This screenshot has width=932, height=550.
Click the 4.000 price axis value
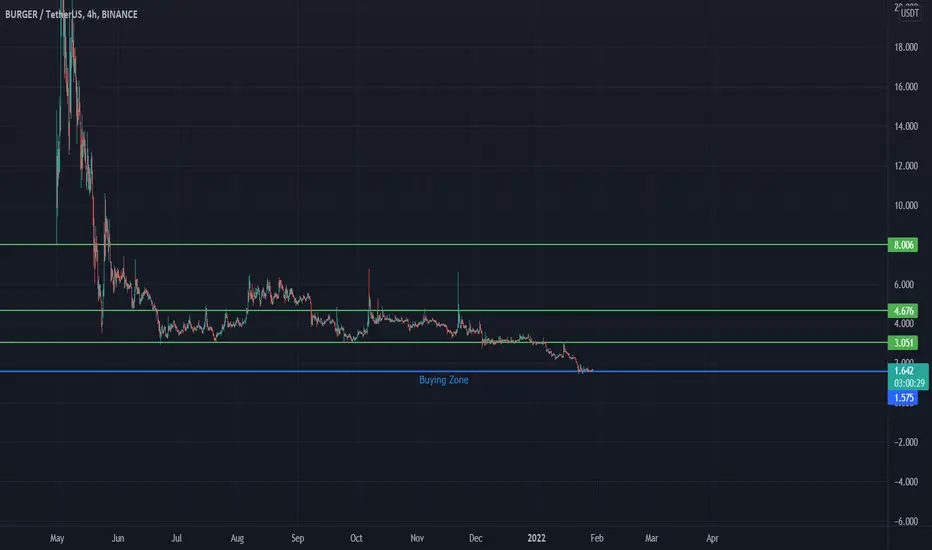(904, 324)
